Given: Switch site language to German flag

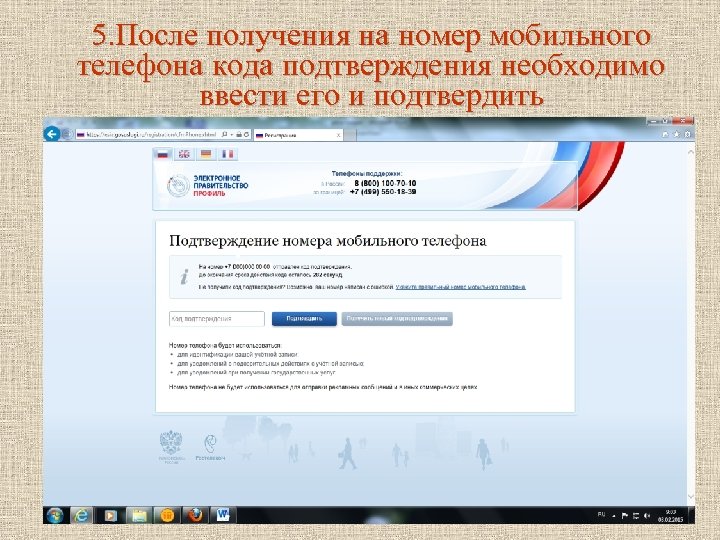Looking at the screenshot, I should (206, 154).
